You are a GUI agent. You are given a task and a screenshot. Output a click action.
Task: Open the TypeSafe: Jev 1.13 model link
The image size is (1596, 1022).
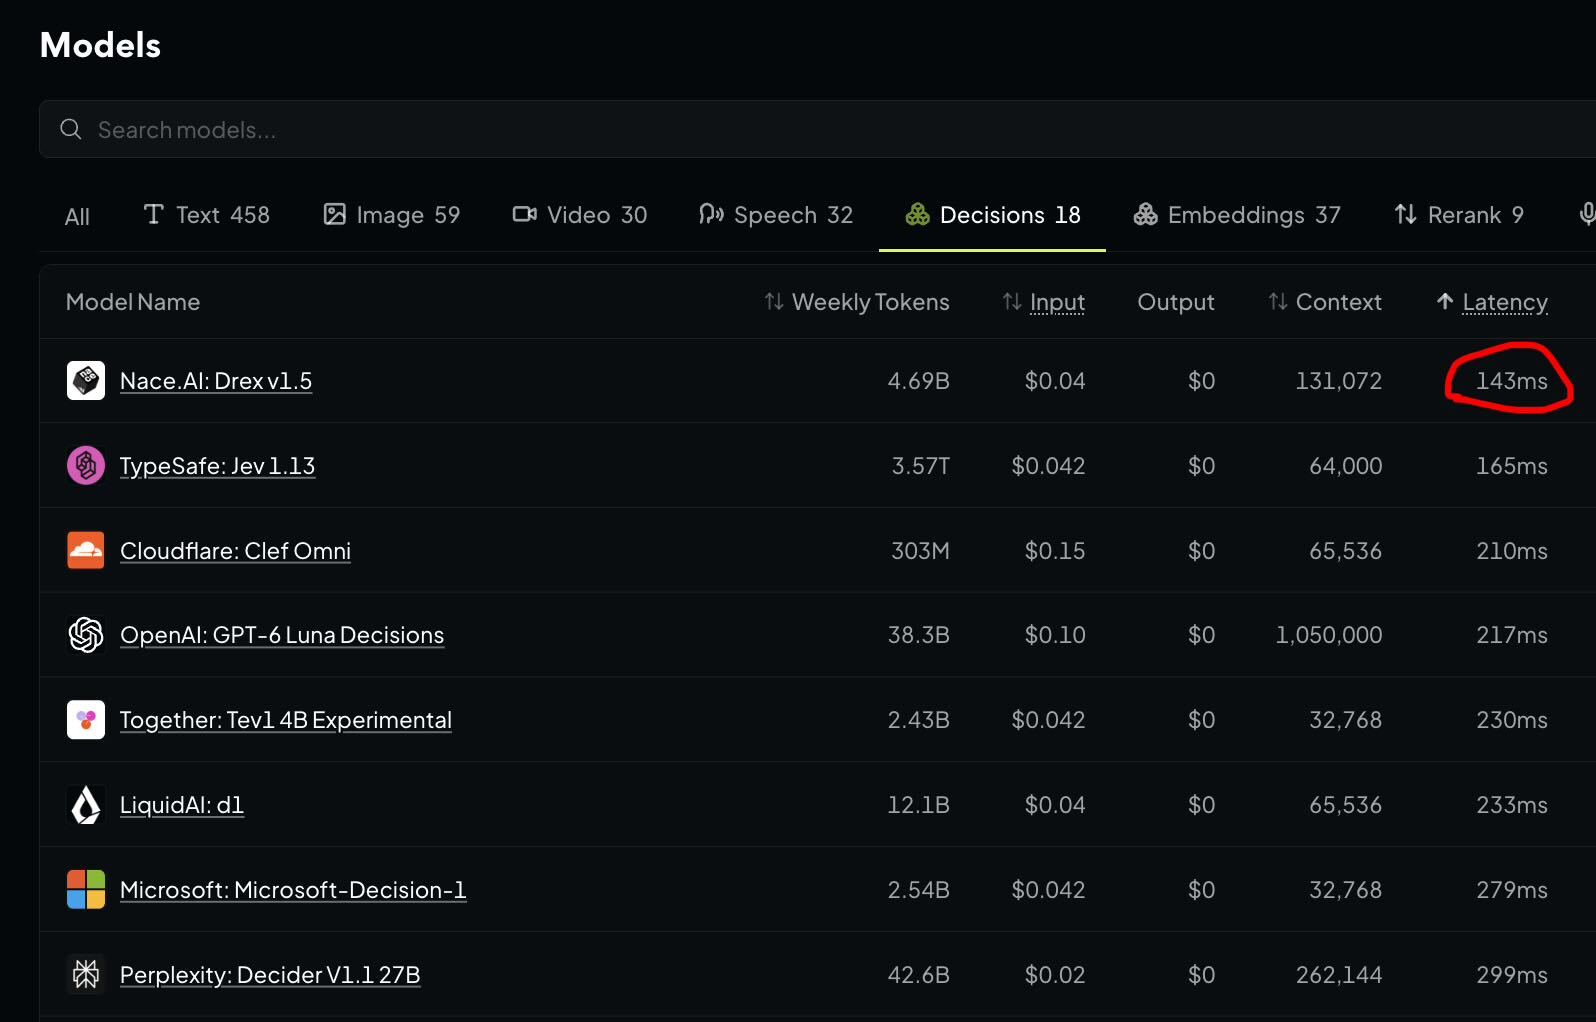coord(217,466)
